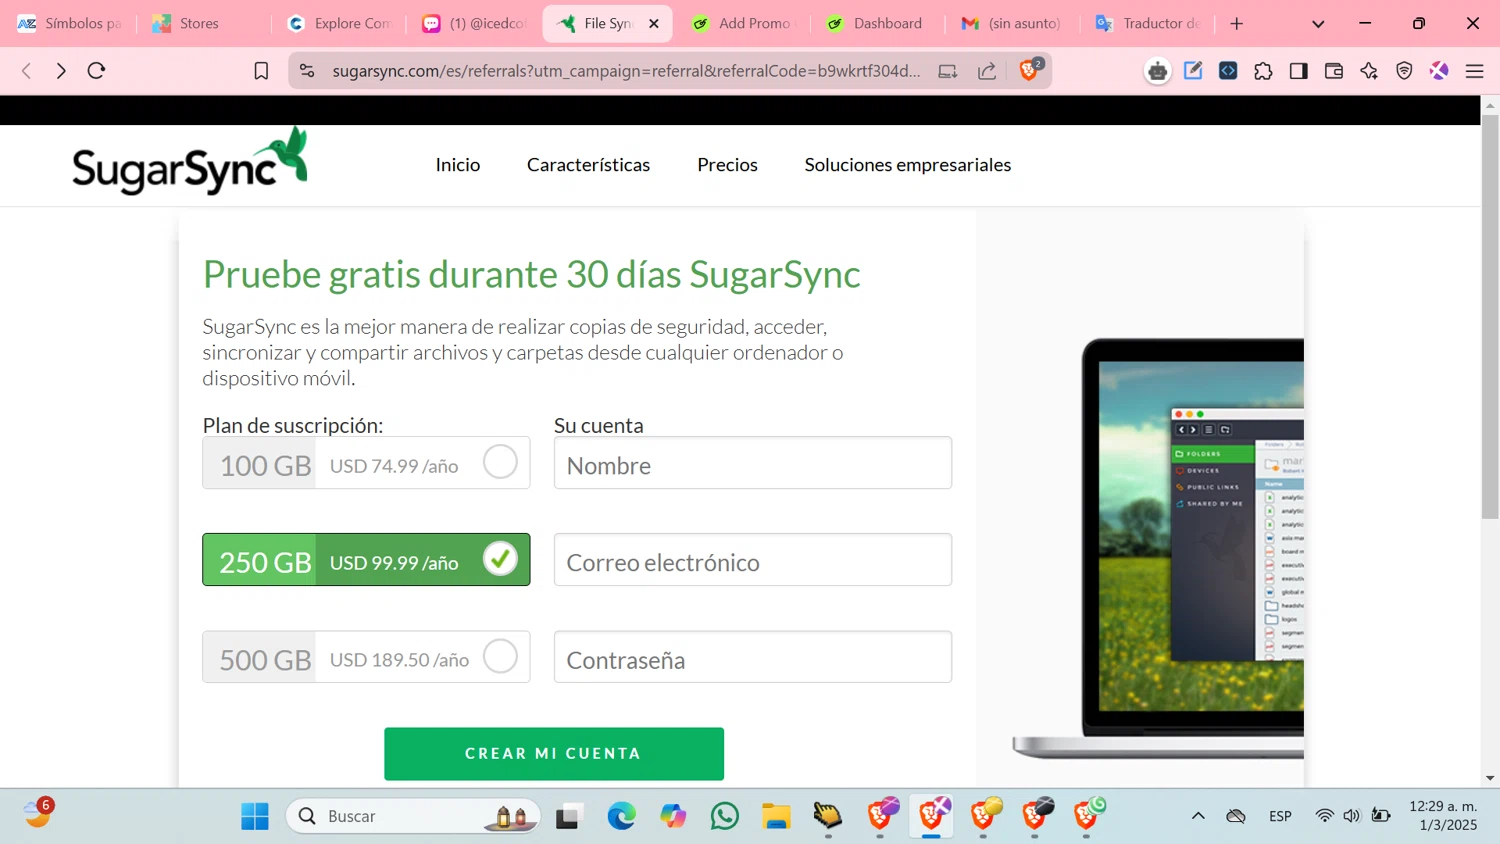Click the Correo electrónico field
1500x844 pixels.
pyautogui.click(x=753, y=560)
